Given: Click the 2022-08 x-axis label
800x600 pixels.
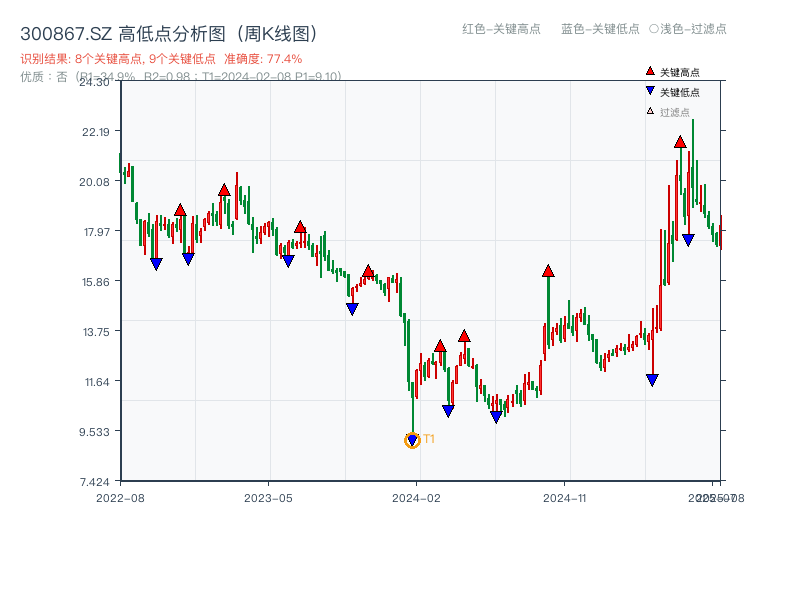Looking at the screenshot, I should (x=120, y=497).
